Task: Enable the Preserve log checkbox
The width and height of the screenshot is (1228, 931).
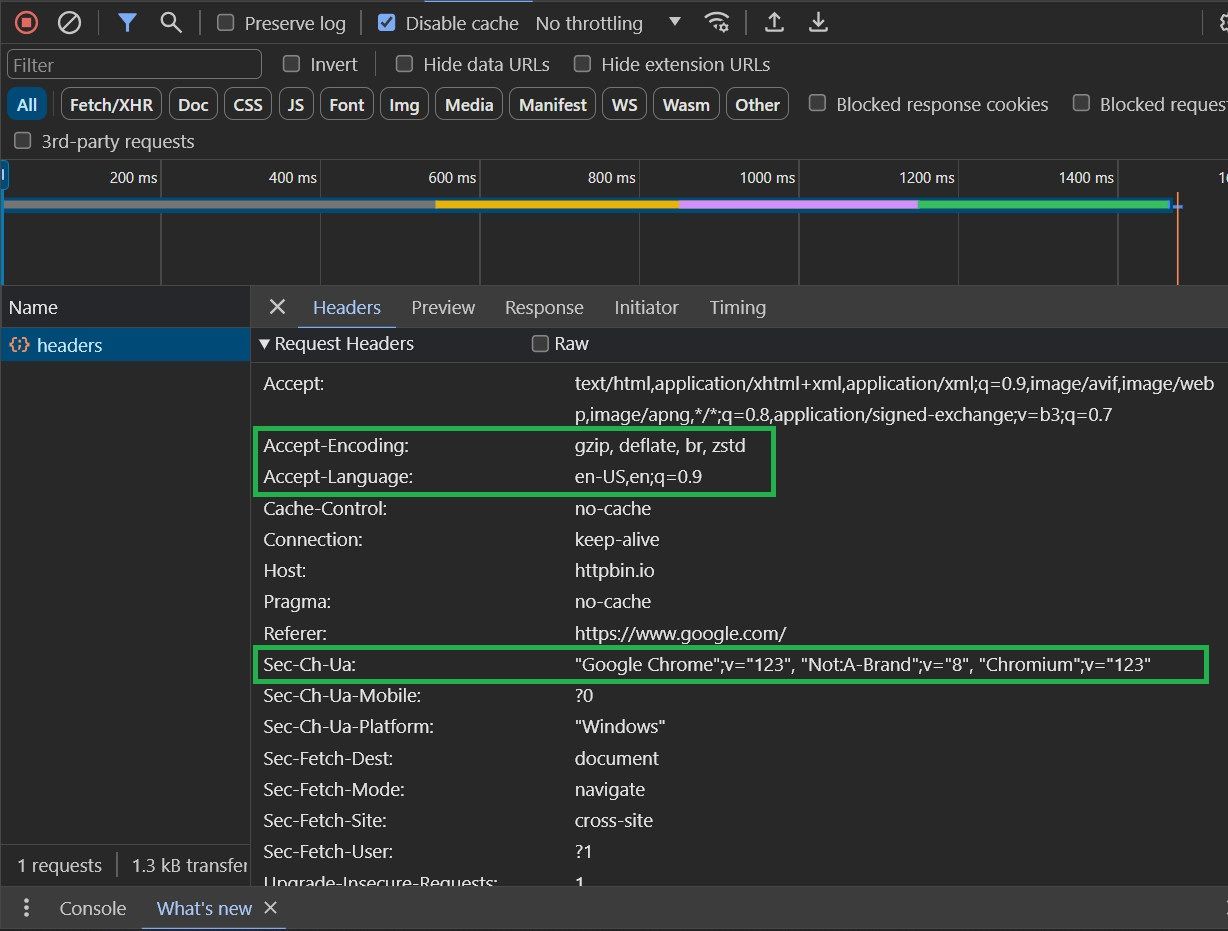Action: click(226, 22)
